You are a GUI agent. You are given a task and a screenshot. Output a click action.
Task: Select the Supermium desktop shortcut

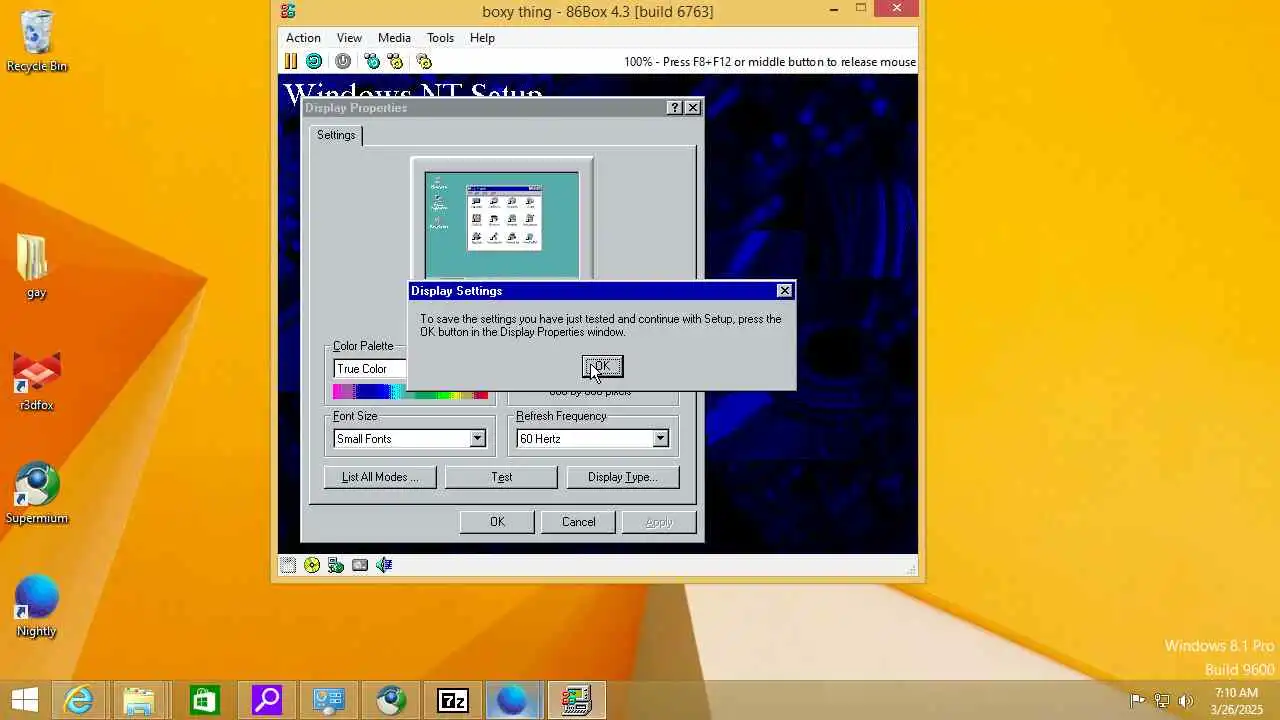pos(37,494)
